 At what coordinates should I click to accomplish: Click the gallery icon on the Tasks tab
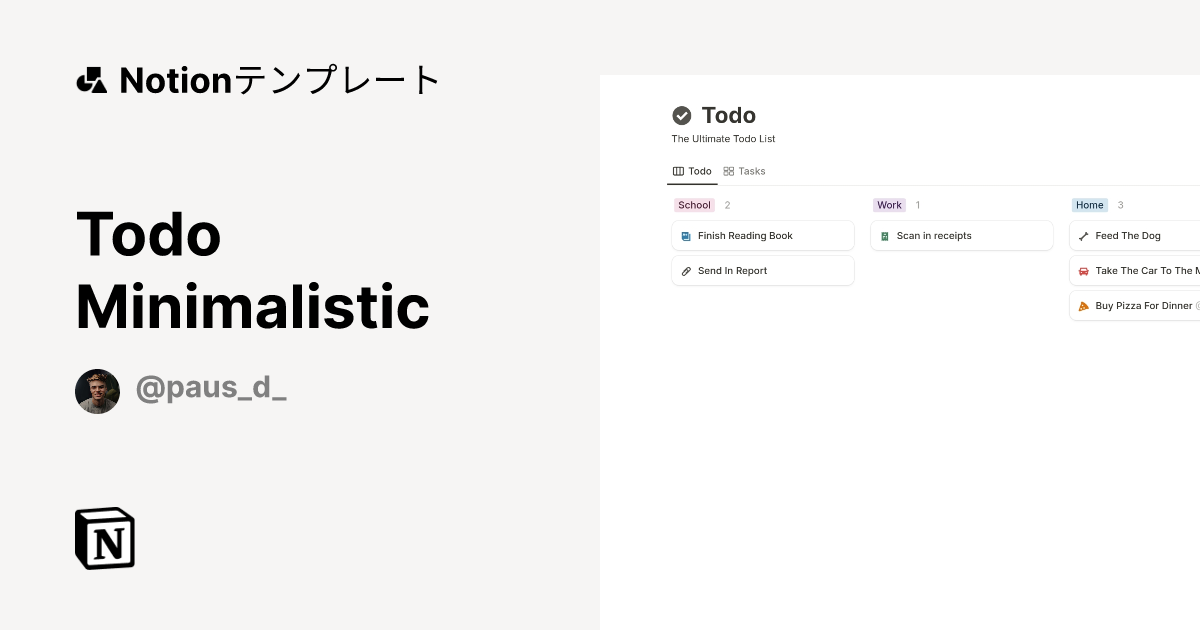[728, 171]
